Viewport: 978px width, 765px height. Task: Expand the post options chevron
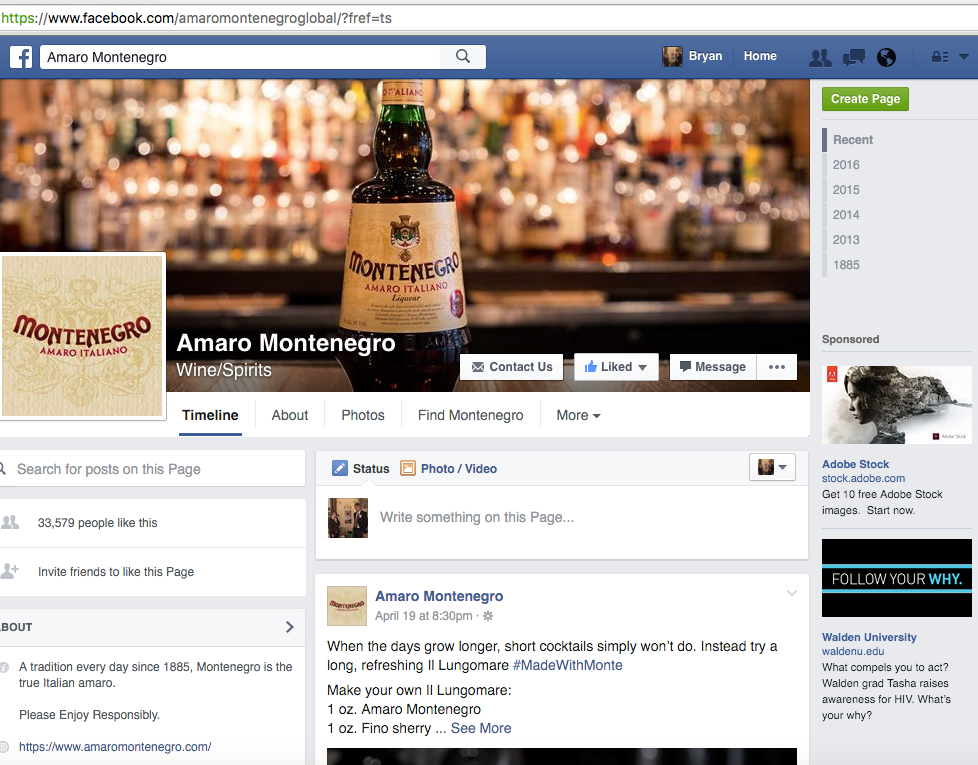point(792,594)
